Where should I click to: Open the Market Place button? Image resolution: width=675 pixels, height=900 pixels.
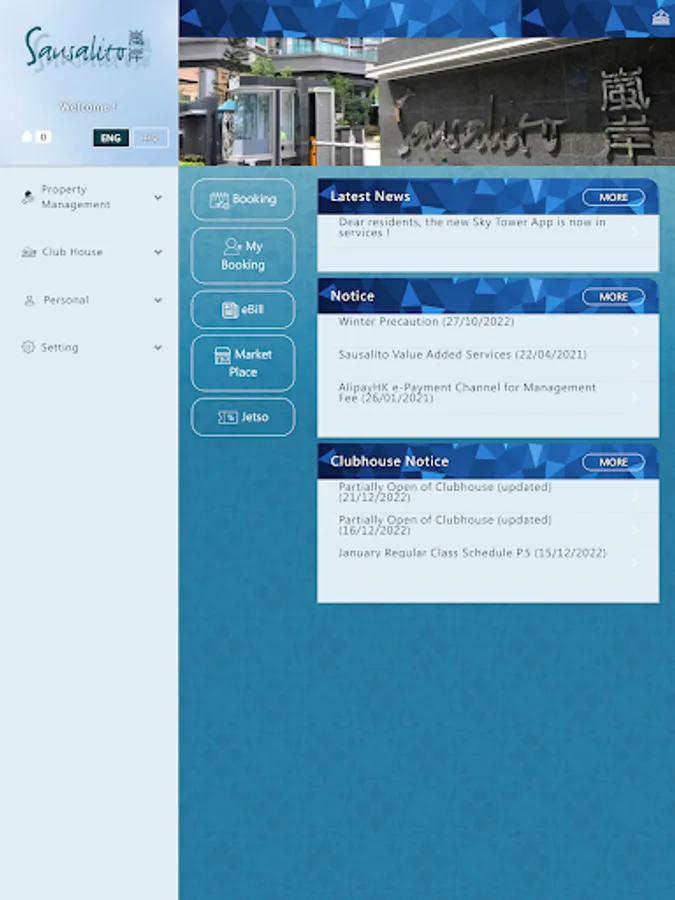pyautogui.click(x=243, y=363)
